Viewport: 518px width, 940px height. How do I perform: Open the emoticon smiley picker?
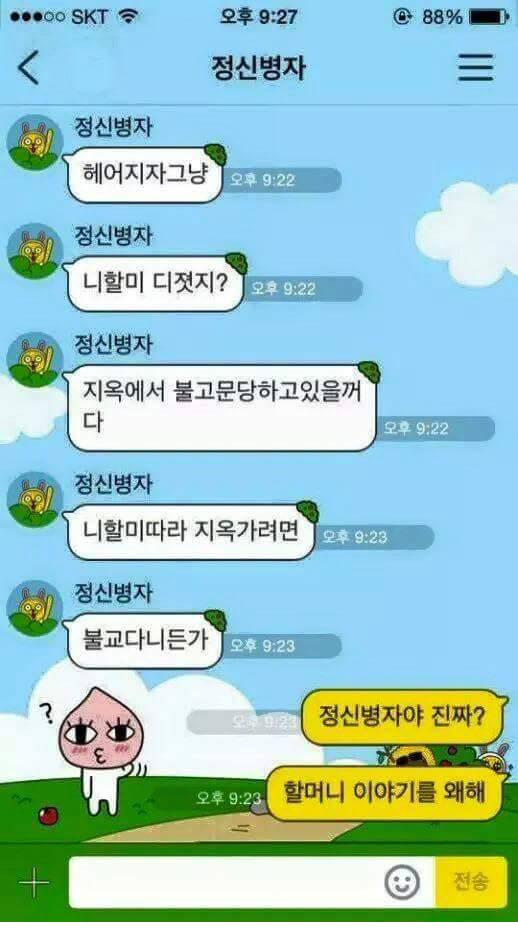pos(402,882)
